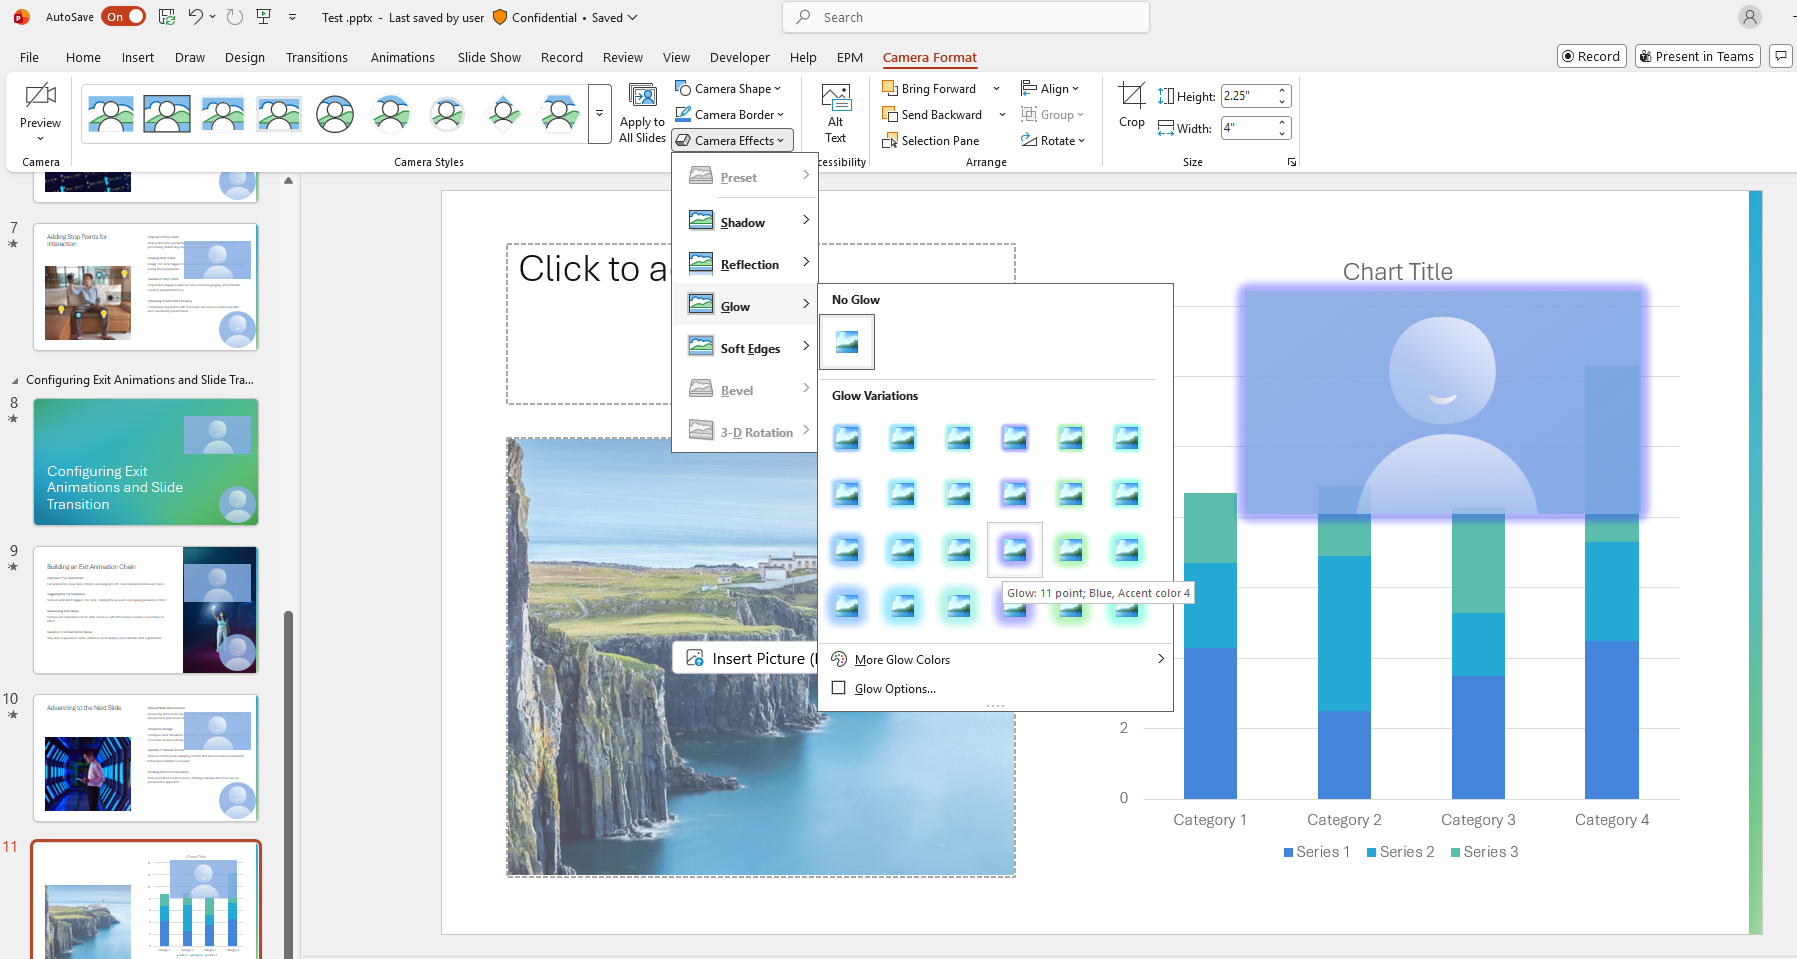1797x959 pixels.
Task: Select the Crop tool
Action: click(1132, 106)
